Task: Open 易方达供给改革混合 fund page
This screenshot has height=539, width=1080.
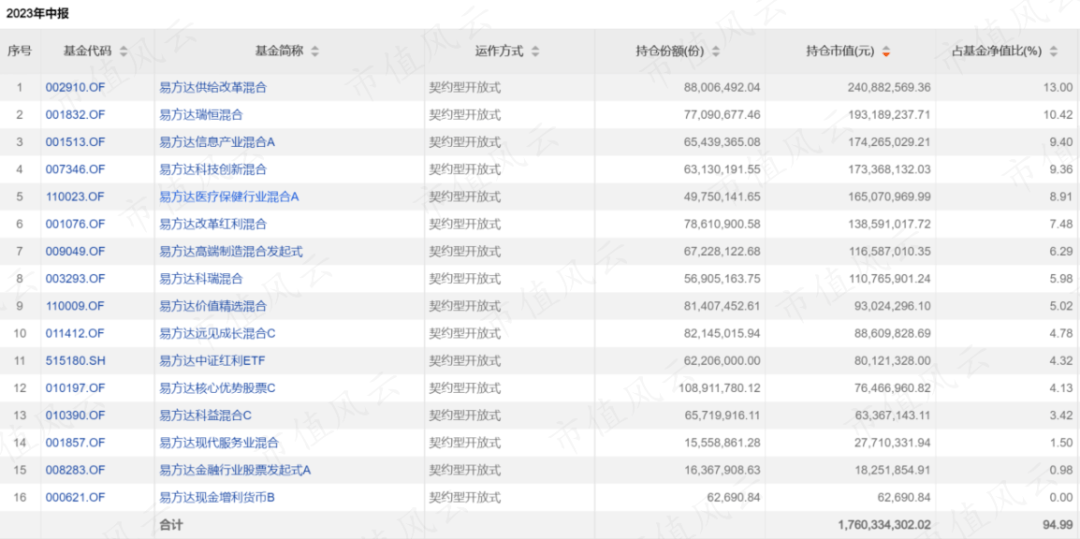Action: click(x=213, y=87)
